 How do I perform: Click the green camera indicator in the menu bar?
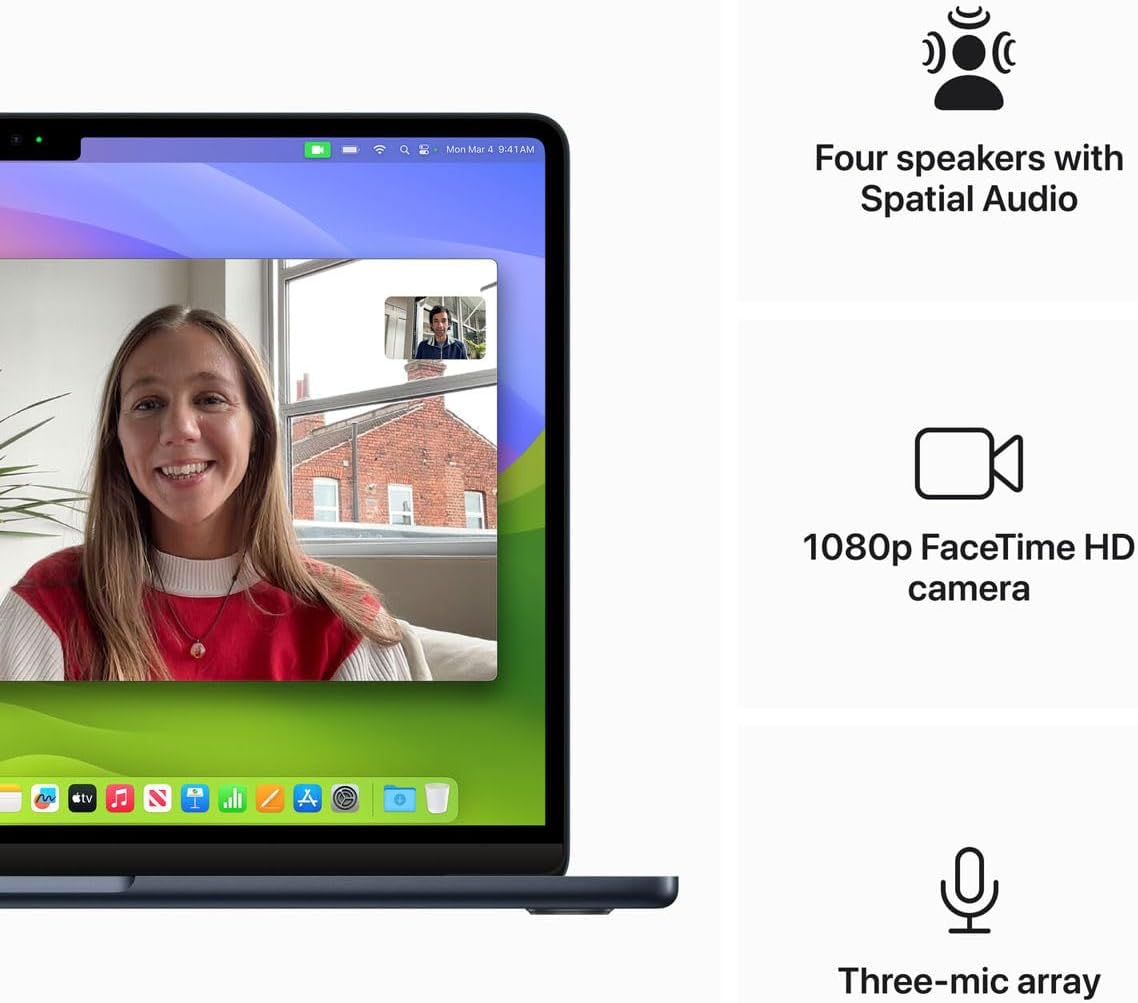(317, 149)
